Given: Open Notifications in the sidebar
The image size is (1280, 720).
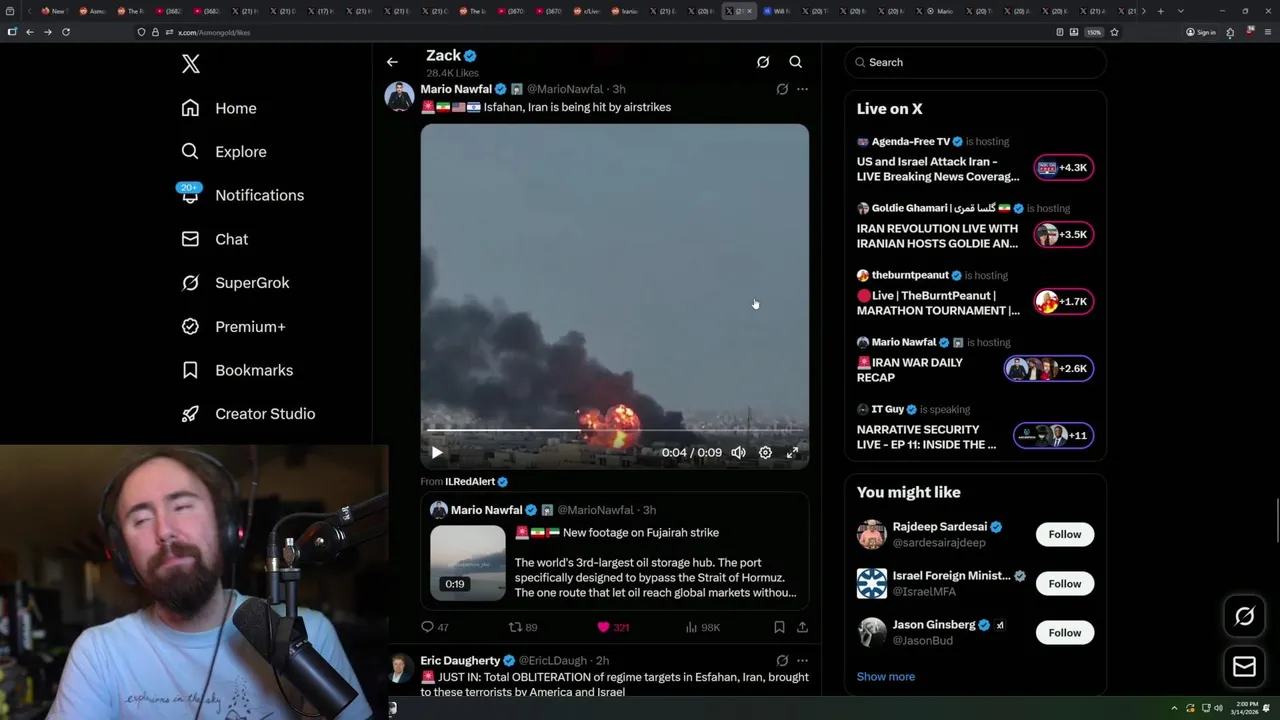Looking at the screenshot, I should 242,195.
